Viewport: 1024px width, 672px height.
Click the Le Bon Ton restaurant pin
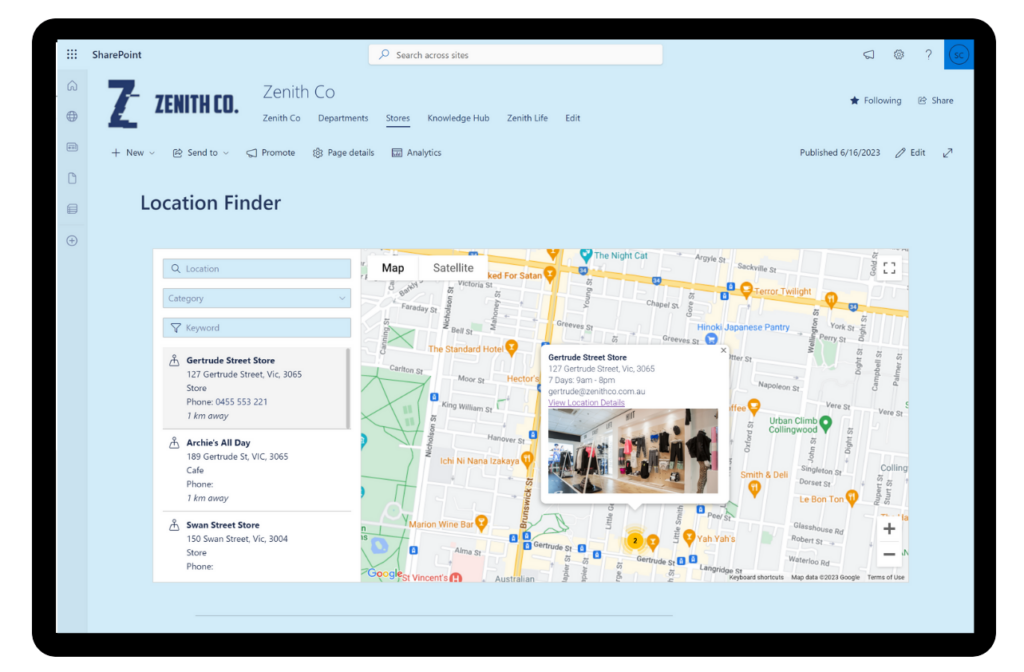coord(852,498)
